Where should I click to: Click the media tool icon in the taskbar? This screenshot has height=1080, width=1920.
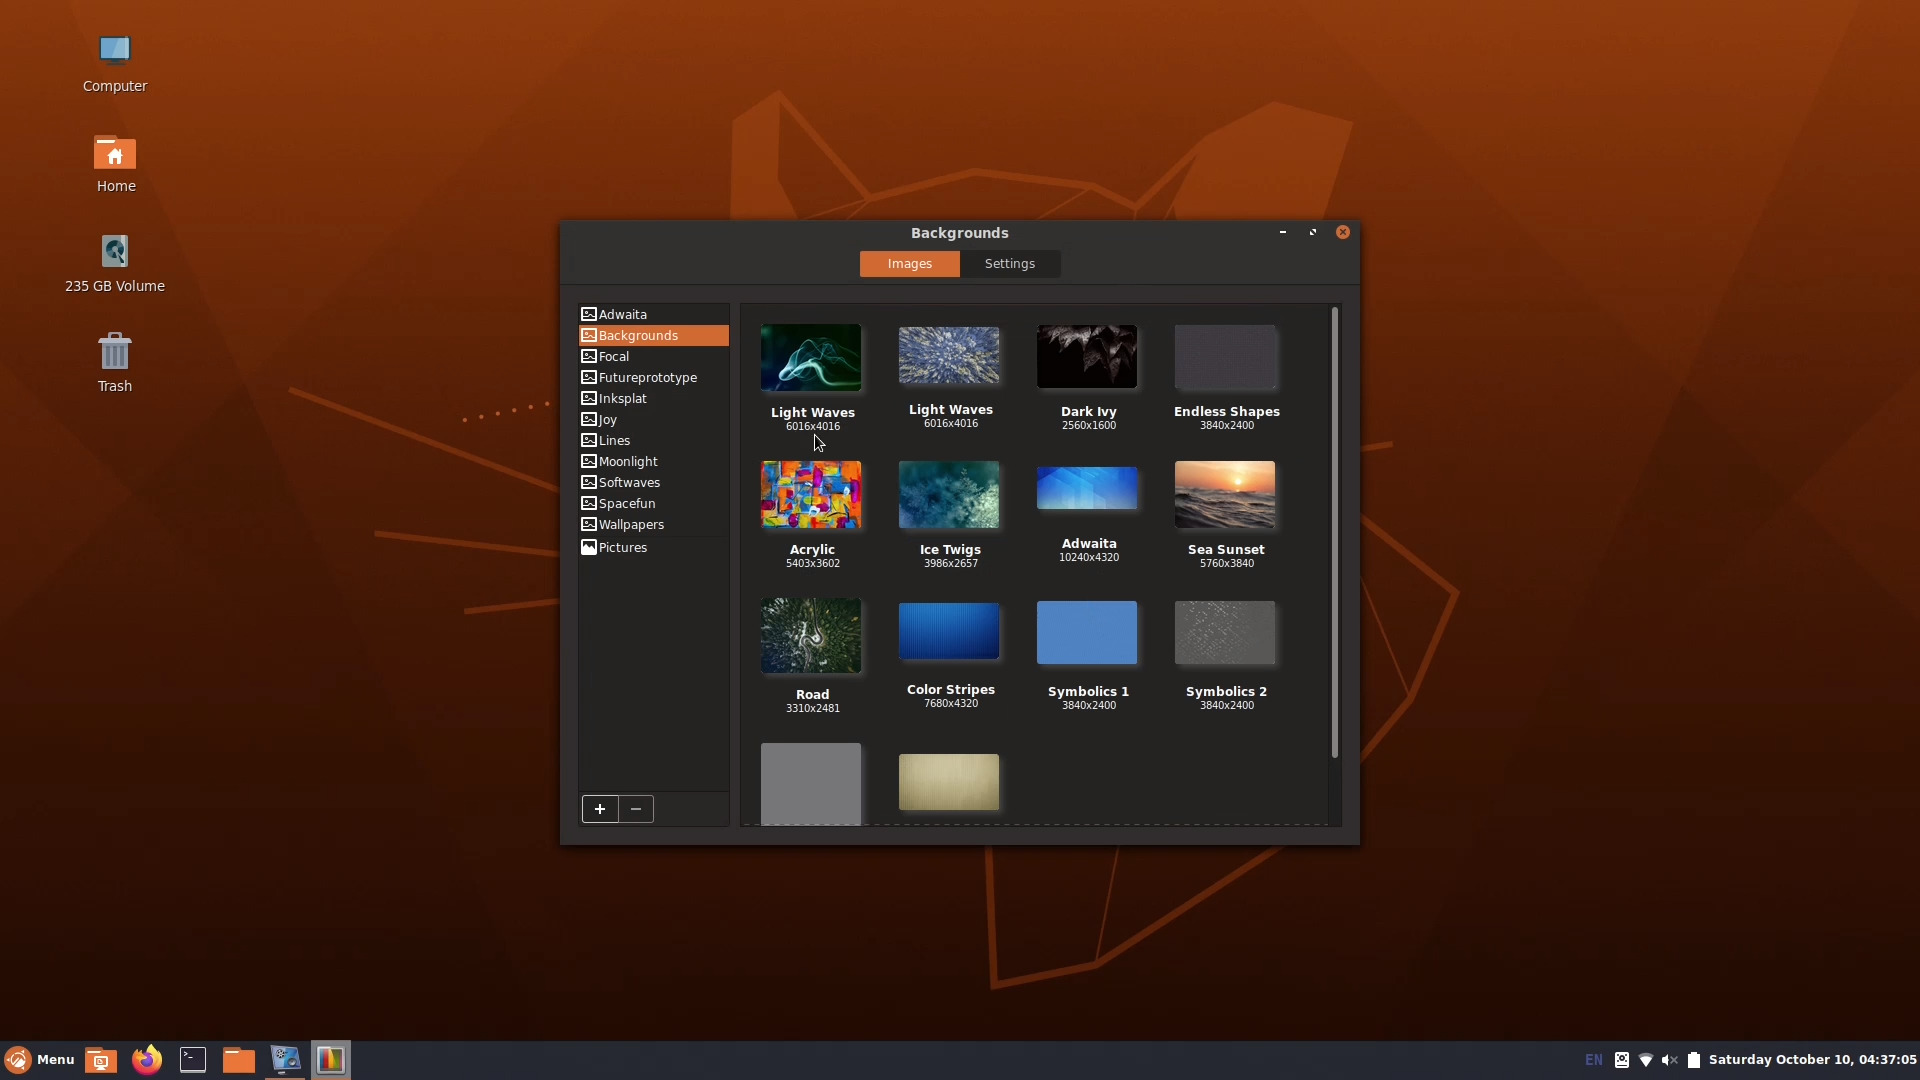(x=285, y=1059)
